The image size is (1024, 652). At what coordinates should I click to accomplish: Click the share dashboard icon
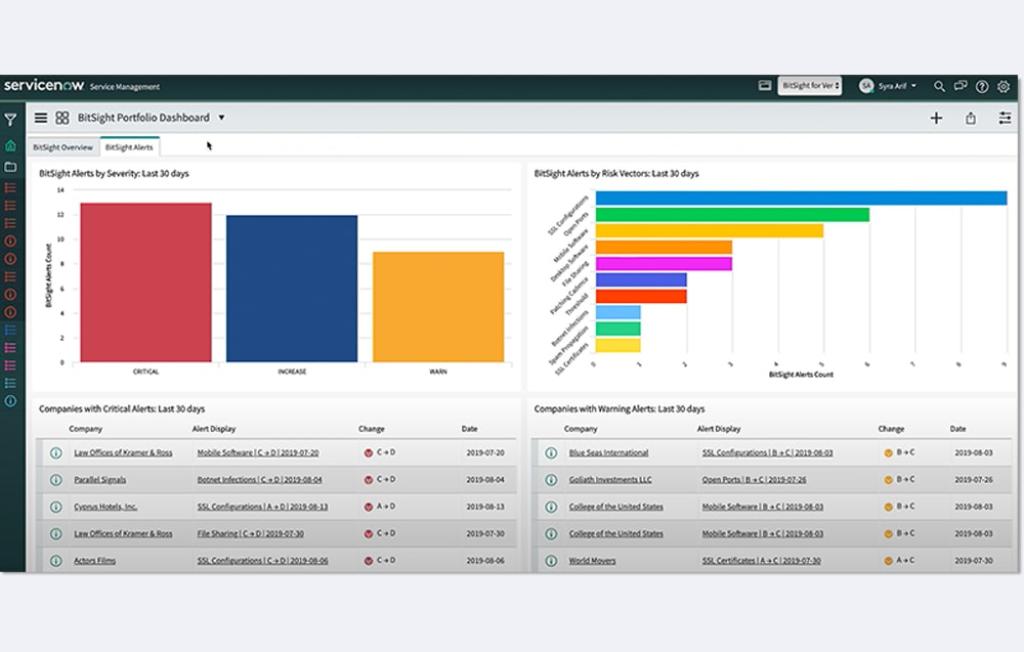click(x=970, y=118)
